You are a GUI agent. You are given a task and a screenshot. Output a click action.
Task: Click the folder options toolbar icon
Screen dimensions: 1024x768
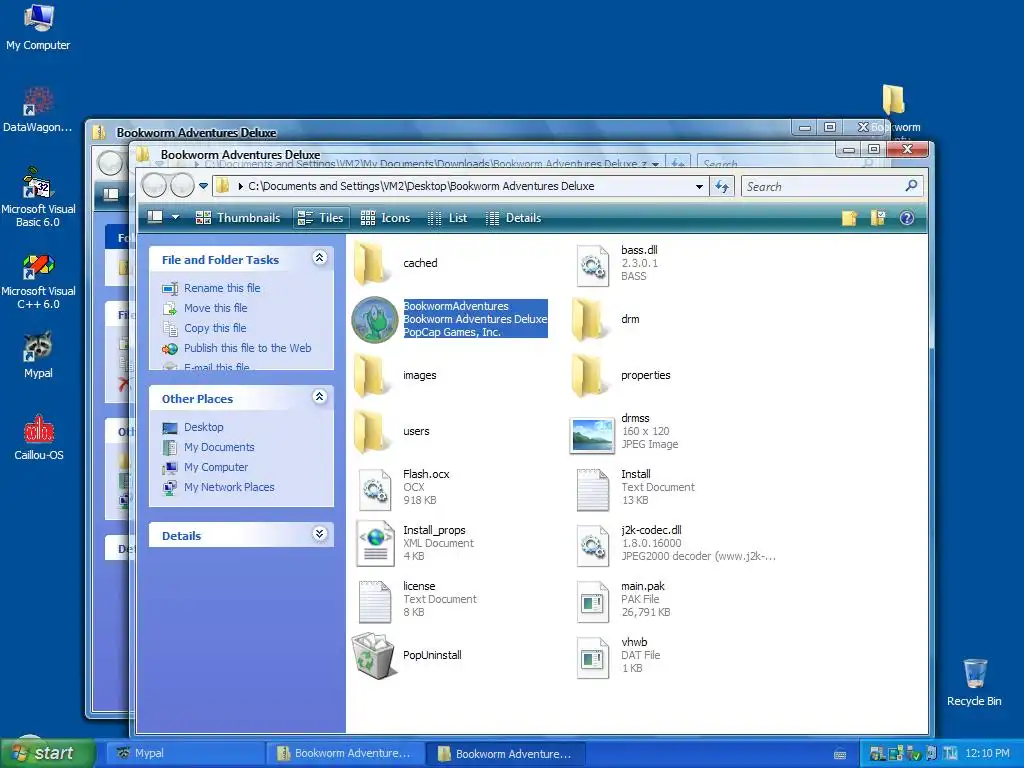[x=878, y=218]
